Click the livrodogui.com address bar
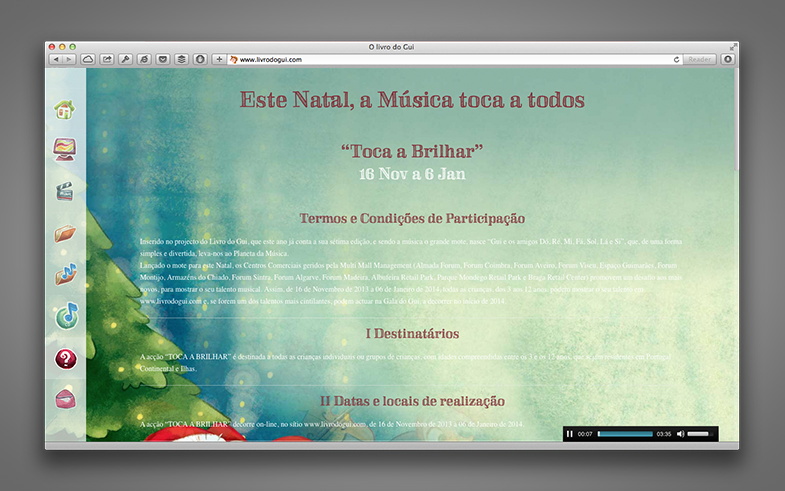 click(x=455, y=60)
